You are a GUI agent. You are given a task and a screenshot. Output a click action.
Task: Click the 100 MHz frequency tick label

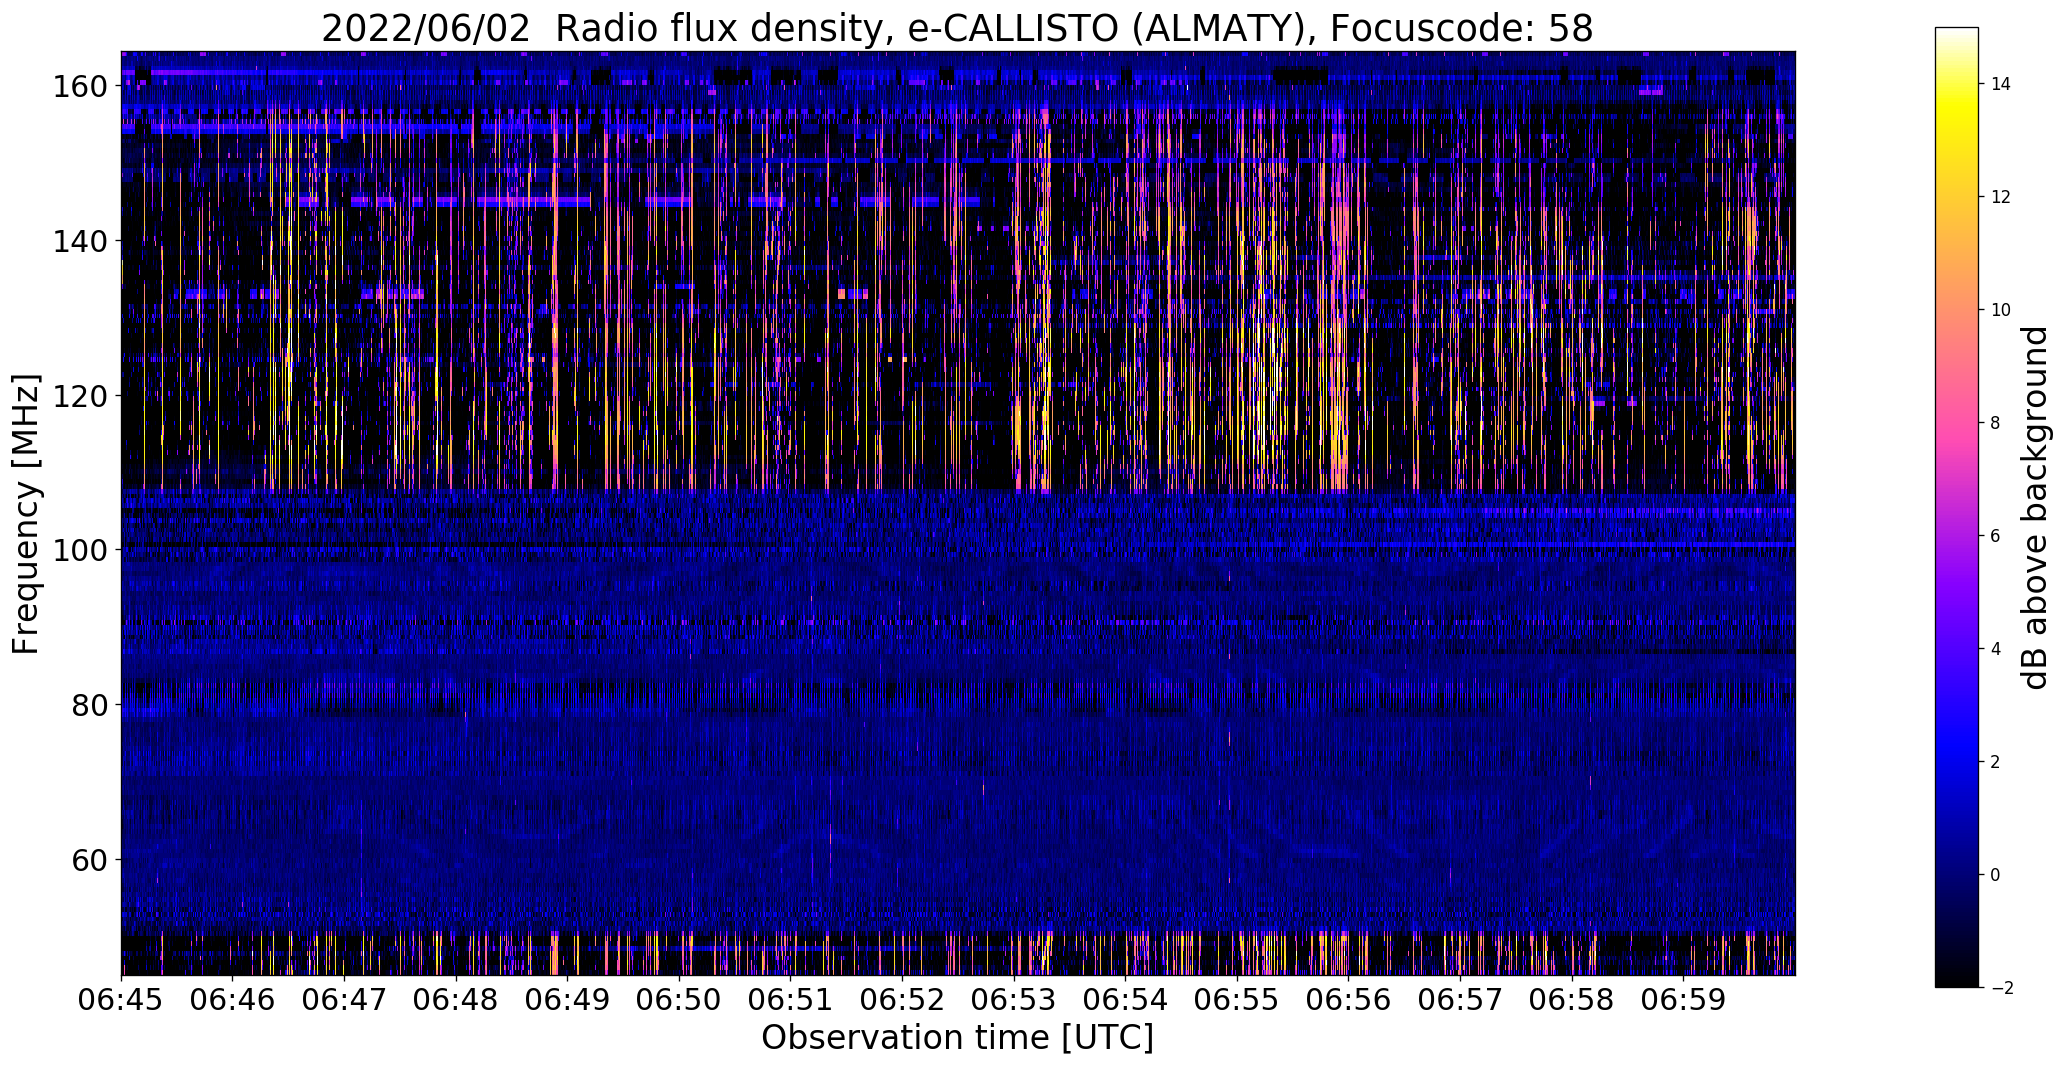tap(80, 550)
